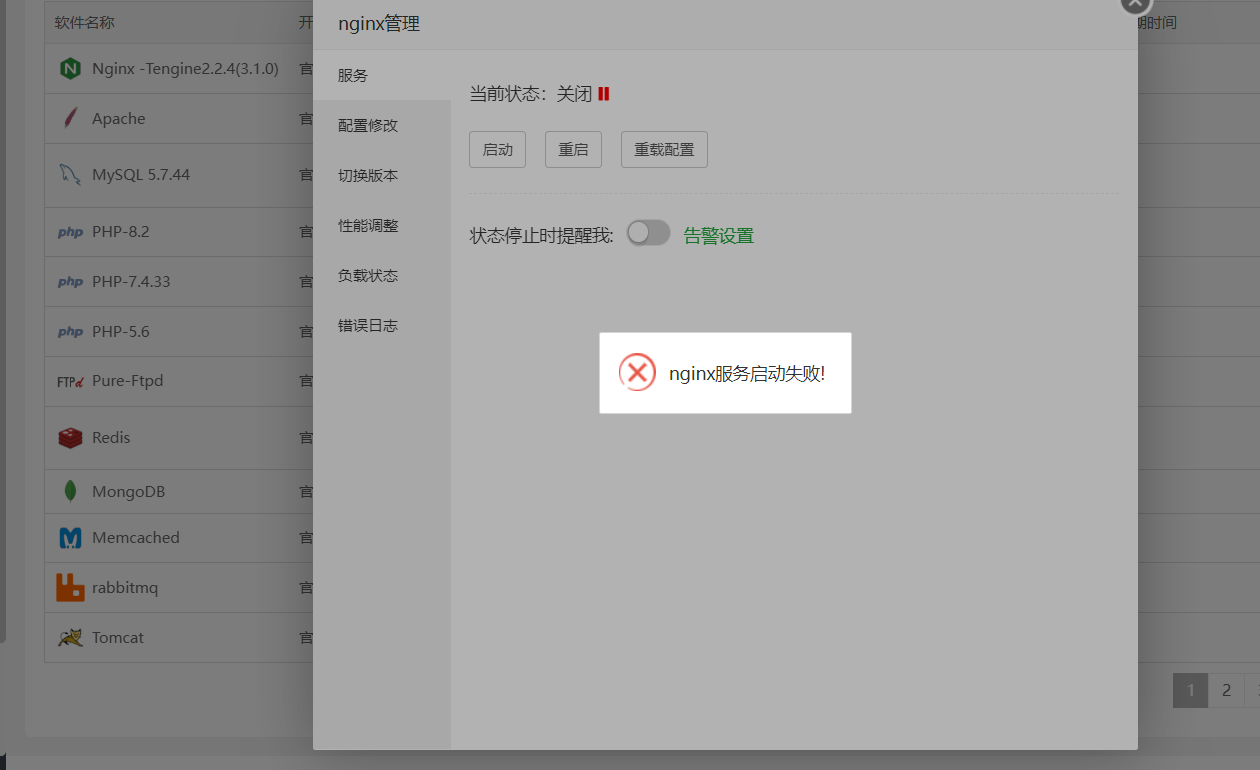Click the MySQL dolphin icon
Screen dimensions: 1260x770
(70, 174)
